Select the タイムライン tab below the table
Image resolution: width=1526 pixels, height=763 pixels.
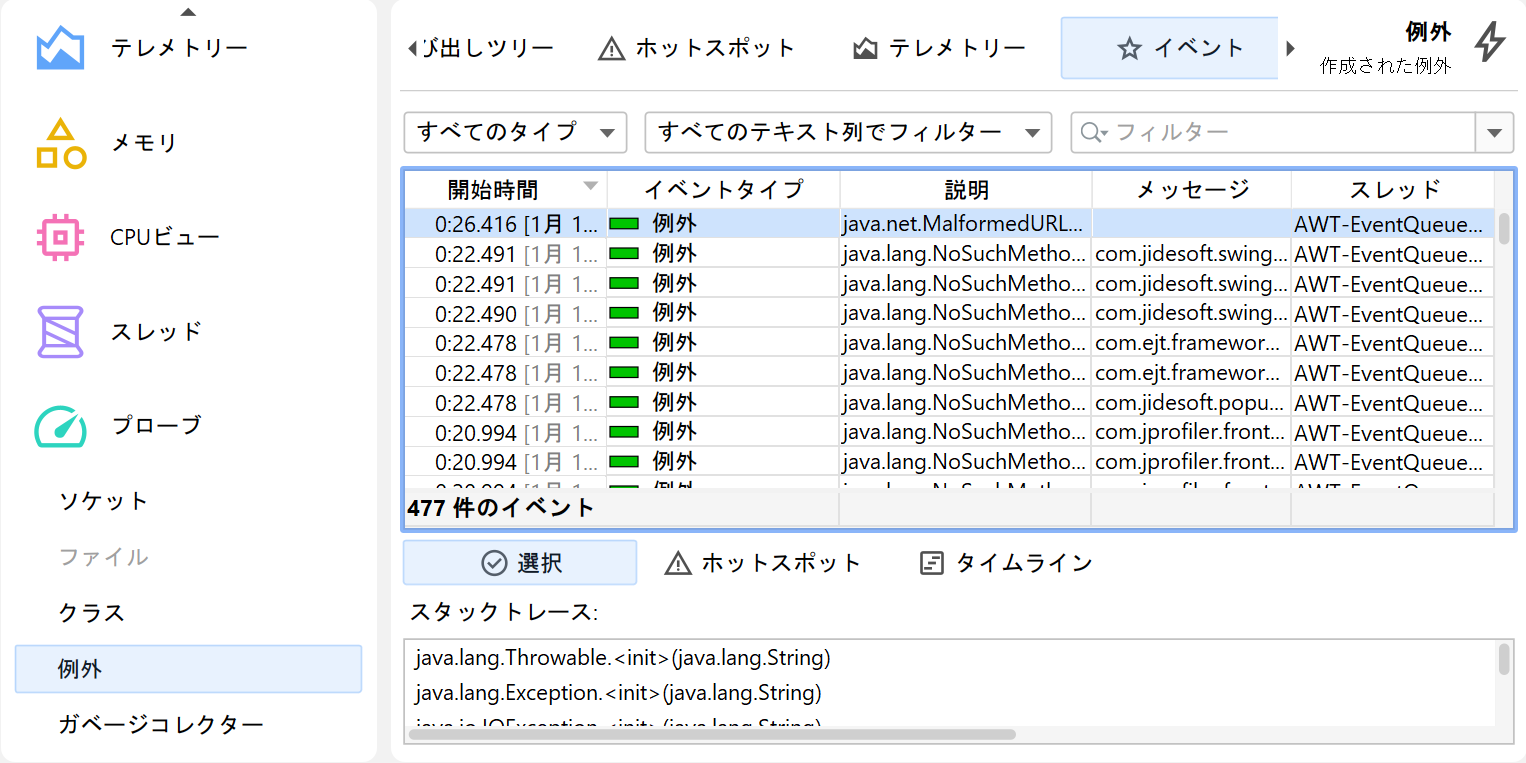[x=1006, y=563]
